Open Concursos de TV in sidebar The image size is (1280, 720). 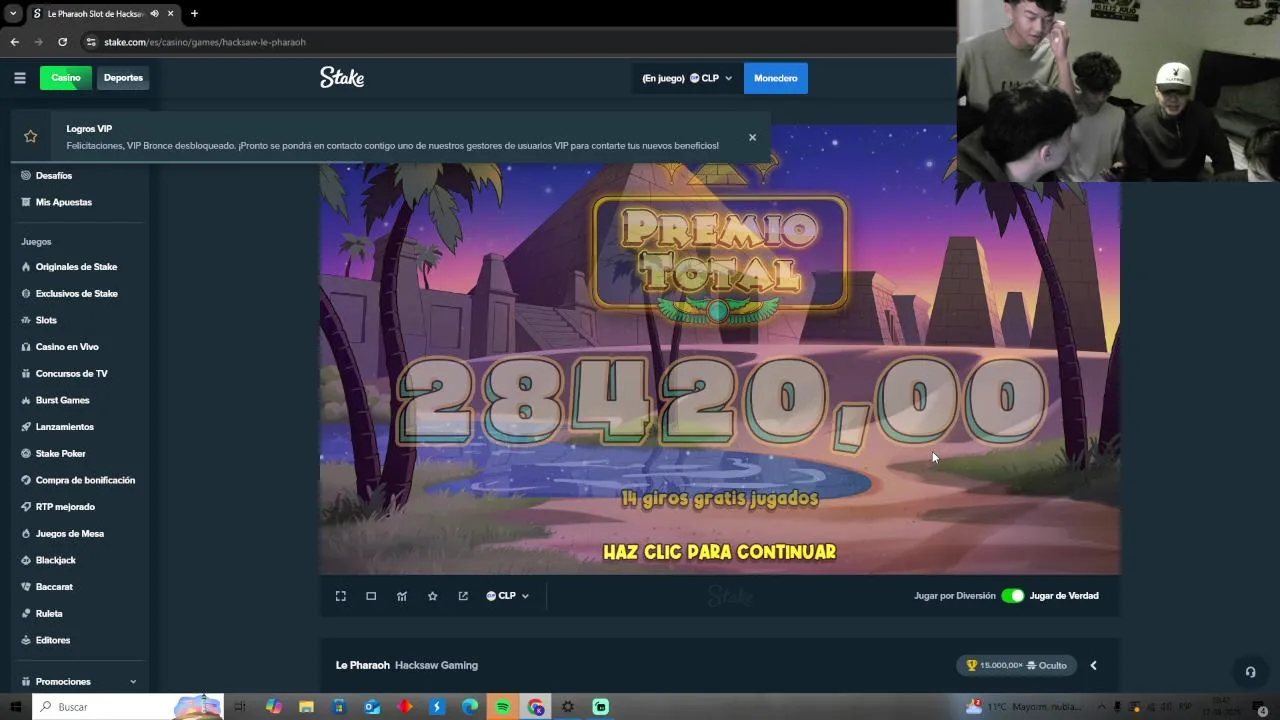(71, 374)
